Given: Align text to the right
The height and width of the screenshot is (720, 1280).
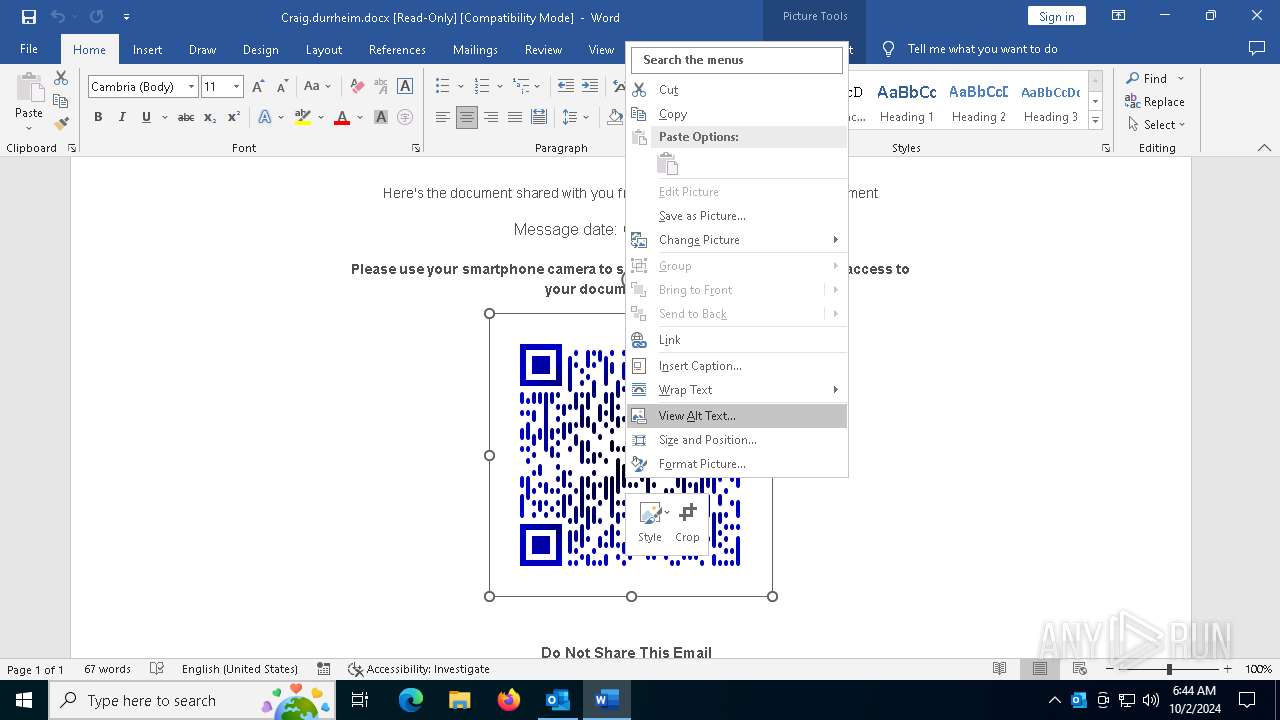Looking at the screenshot, I should 491,117.
